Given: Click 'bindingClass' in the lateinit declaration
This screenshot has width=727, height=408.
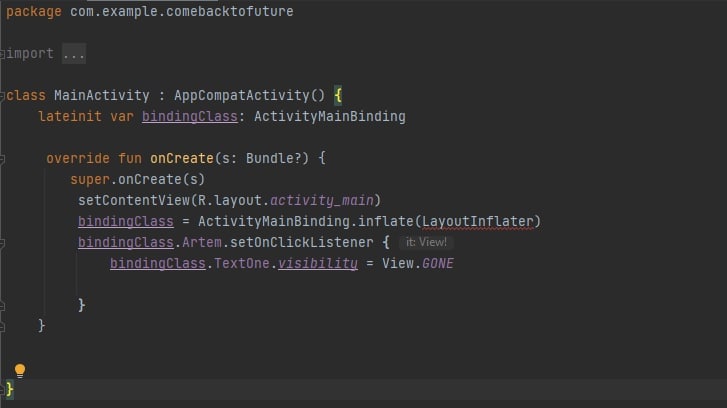Looking at the screenshot, I should 190,116.
